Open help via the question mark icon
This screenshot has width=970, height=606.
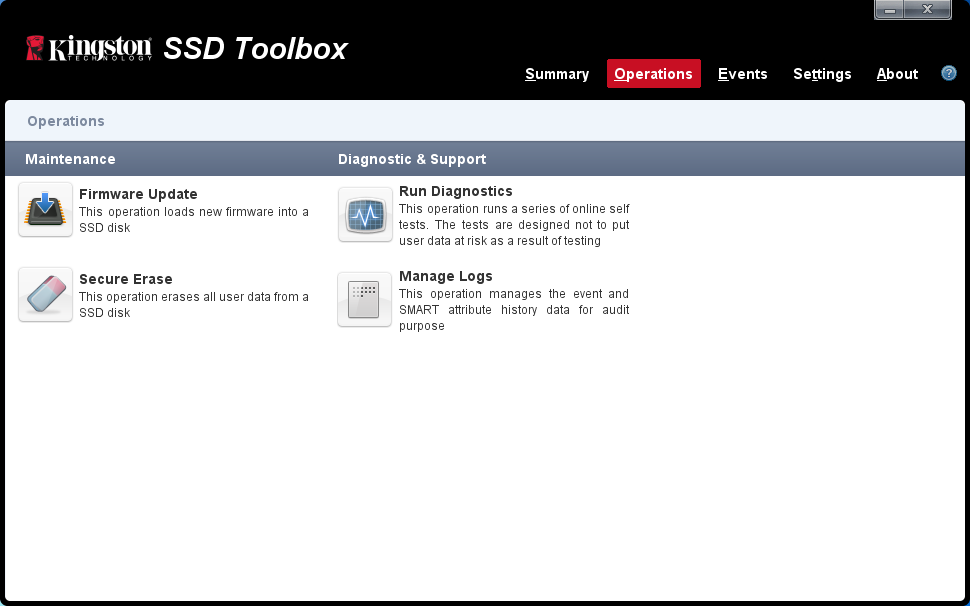pos(949,73)
